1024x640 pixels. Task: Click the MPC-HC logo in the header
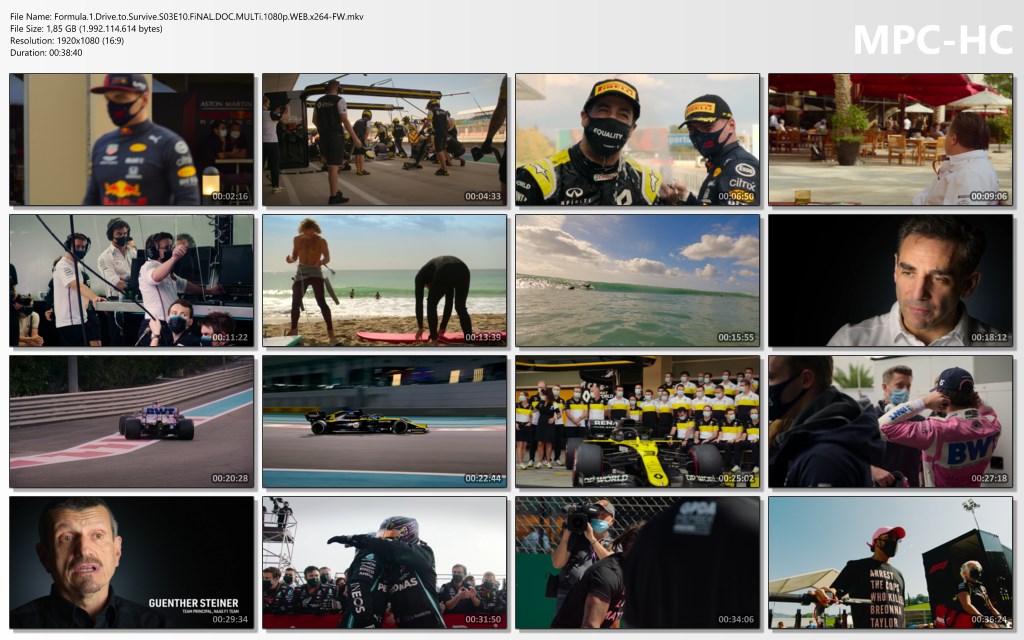click(932, 40)
